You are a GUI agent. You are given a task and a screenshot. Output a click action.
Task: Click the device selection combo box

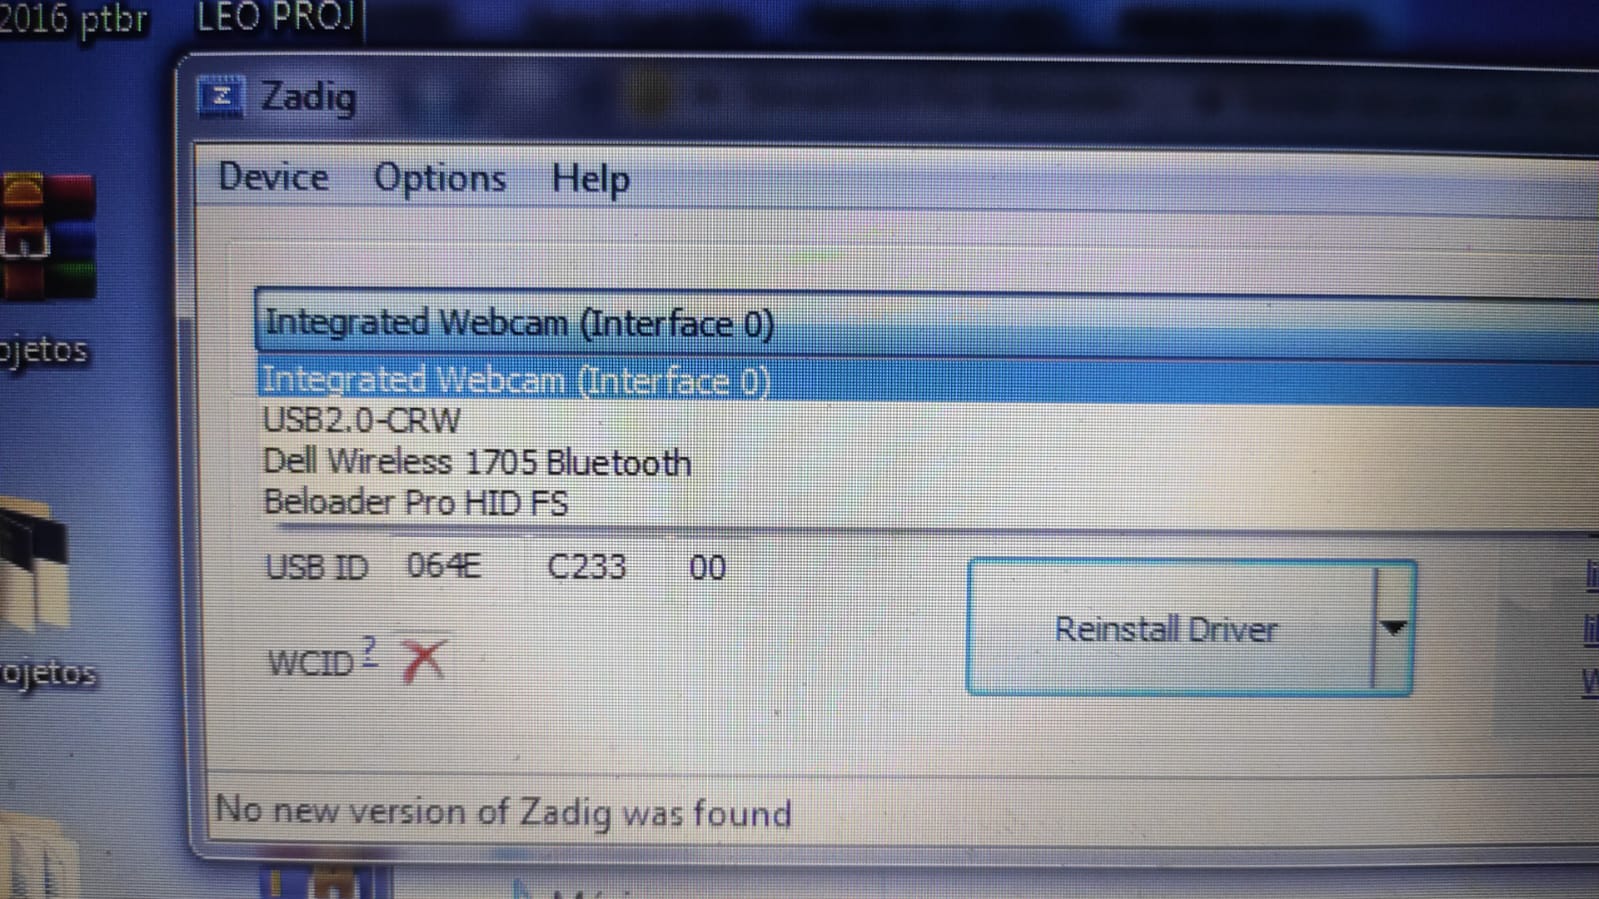coord(926,323)
